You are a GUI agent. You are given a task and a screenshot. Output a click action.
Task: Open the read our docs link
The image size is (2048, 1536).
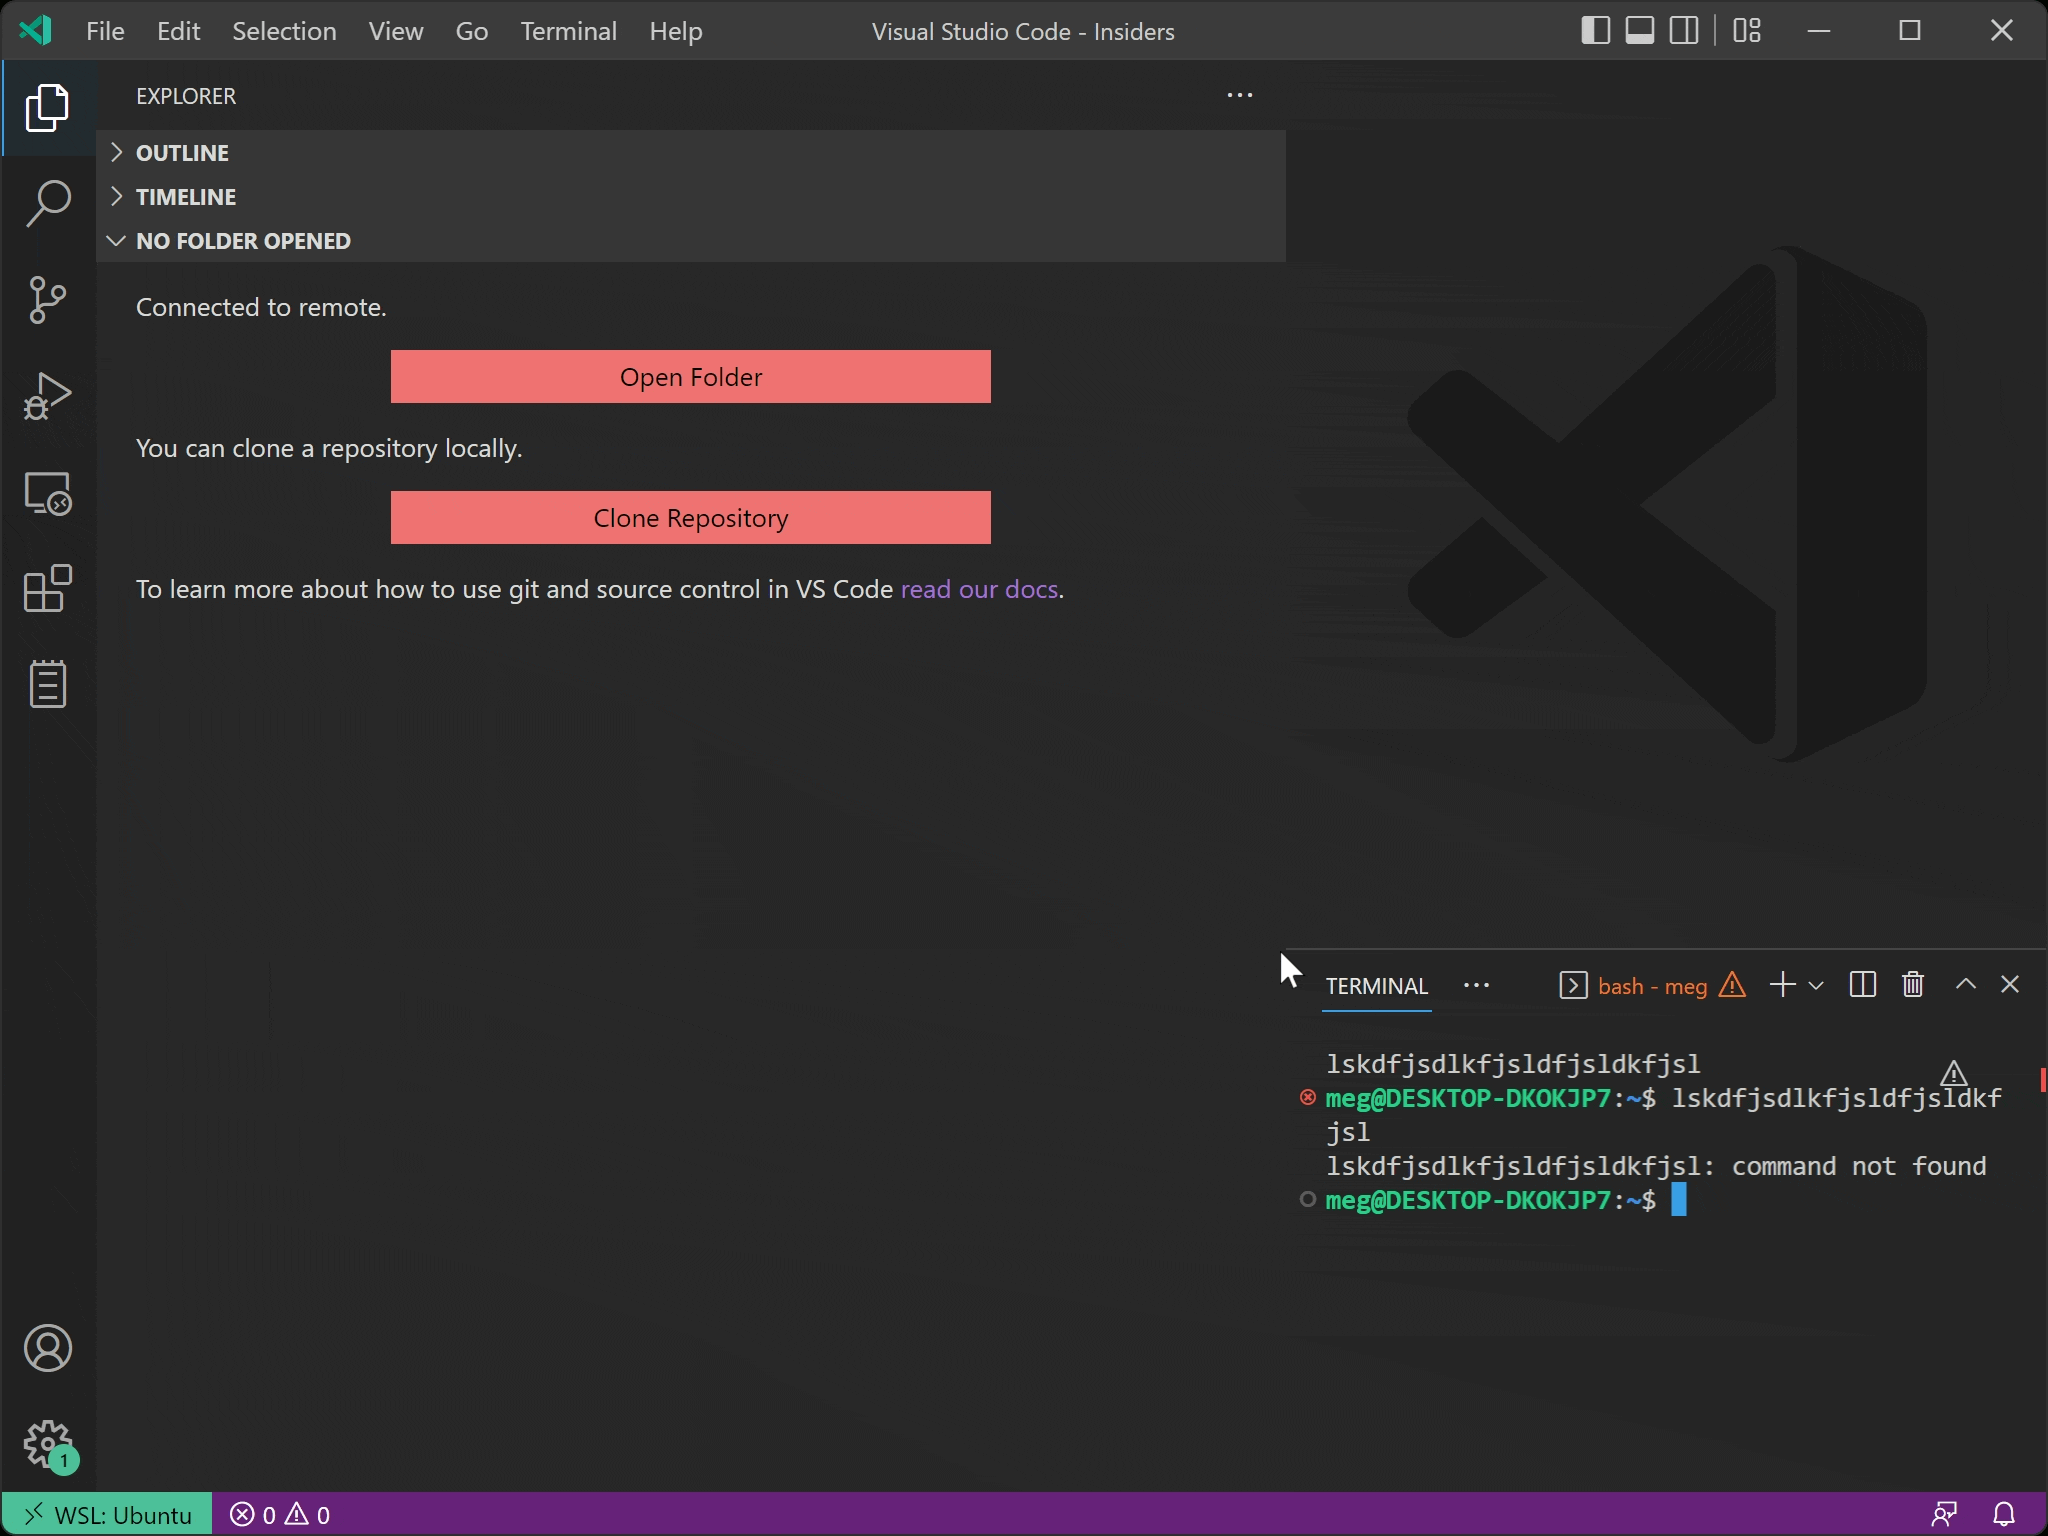click(979, 590)
